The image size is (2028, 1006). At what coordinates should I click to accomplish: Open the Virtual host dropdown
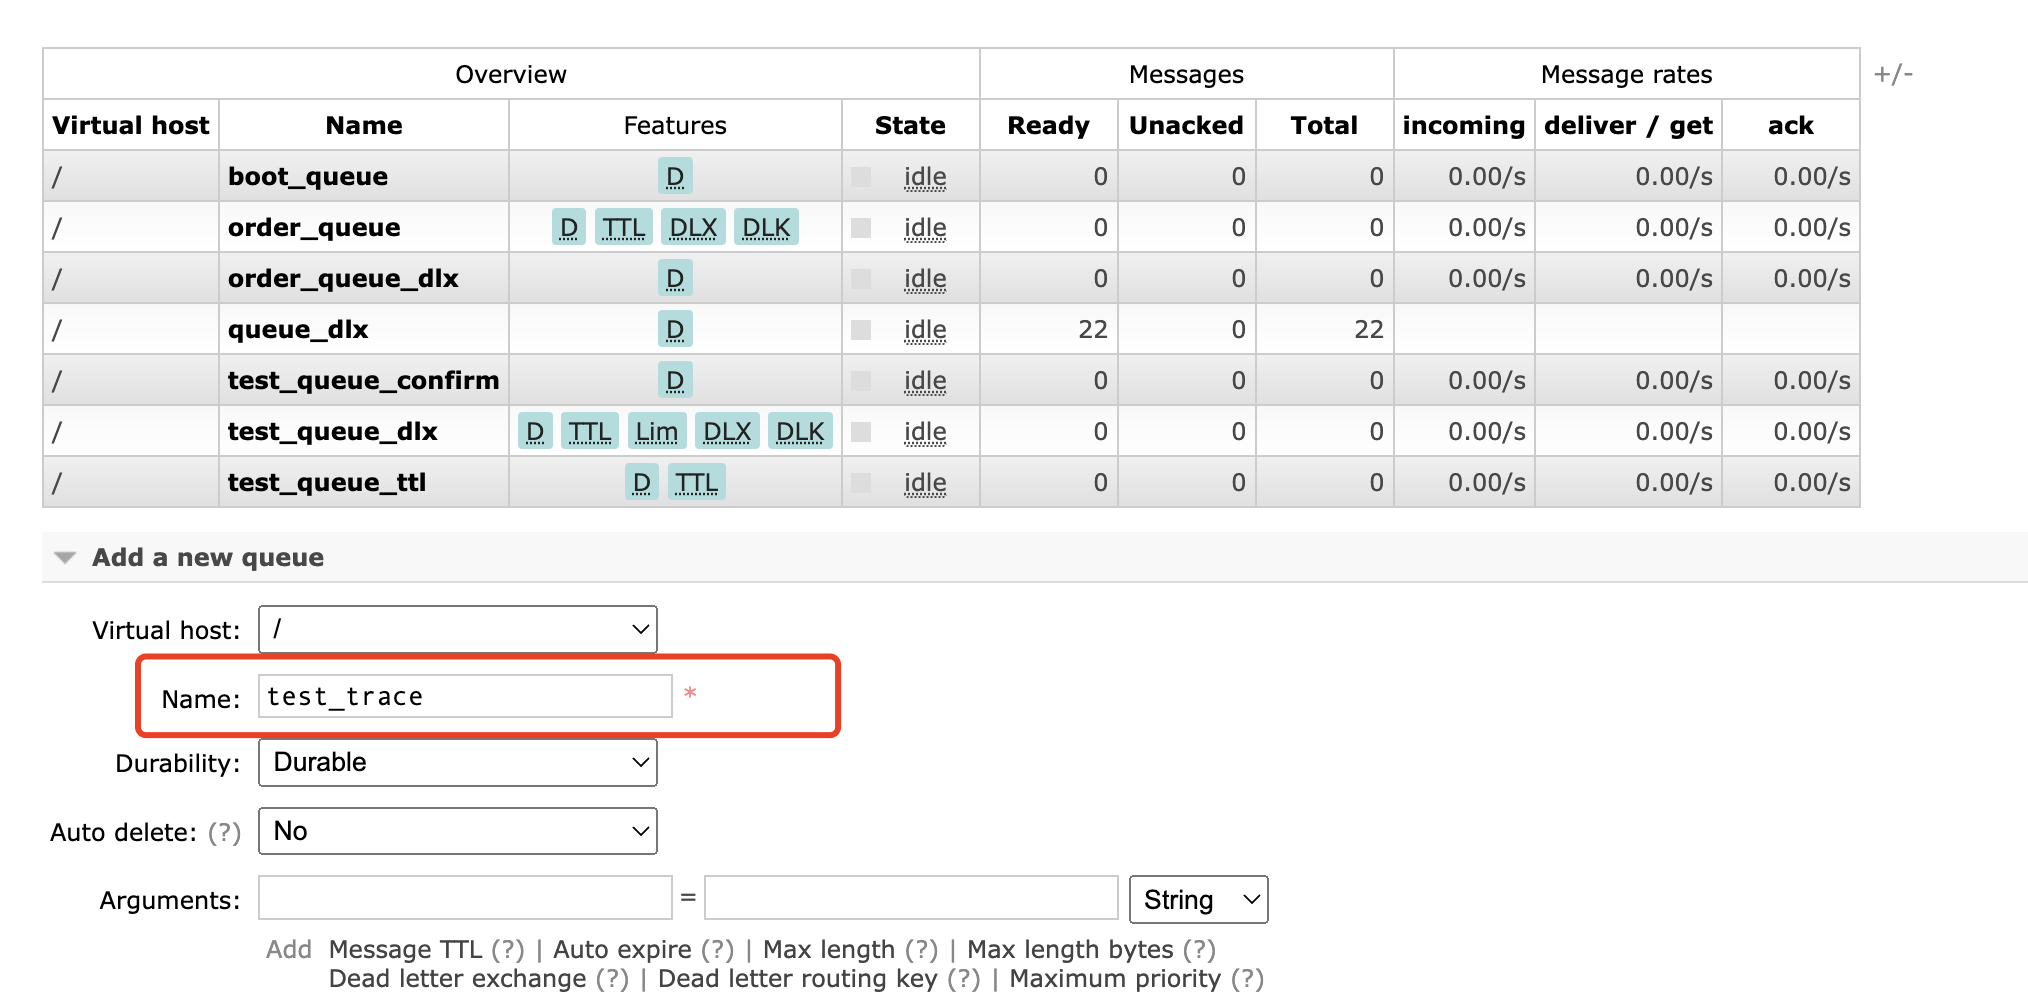[457, 630]
